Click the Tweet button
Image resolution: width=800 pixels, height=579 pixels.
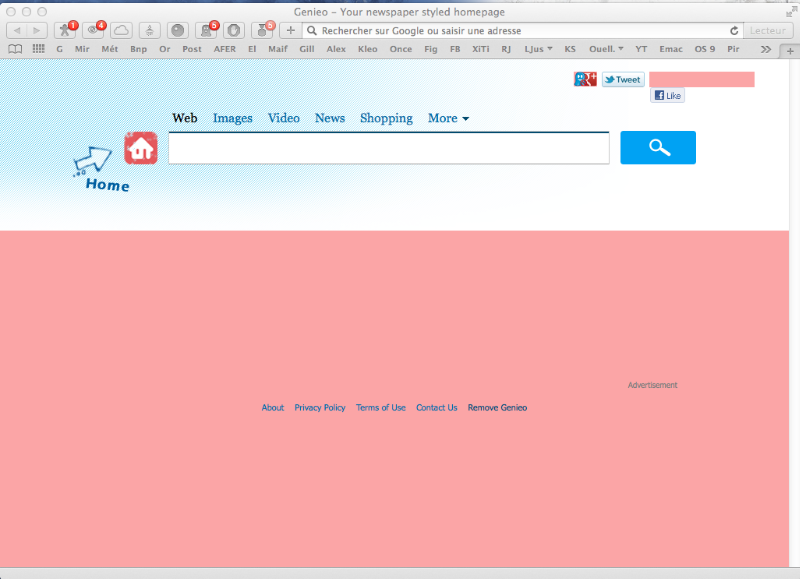[x=623, y=80]
